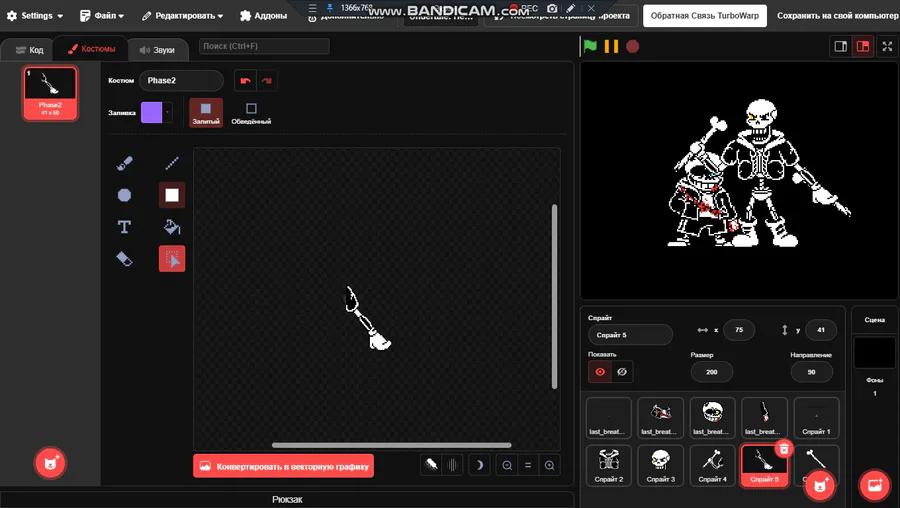The image size is (900, 508).
Task: Click the Размер field 200
Action: 712,372
